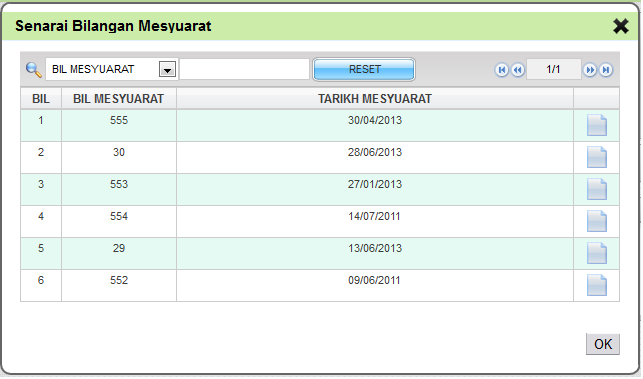Go to first page of results
Screen dimensions: 643x379
click(502, 70)
